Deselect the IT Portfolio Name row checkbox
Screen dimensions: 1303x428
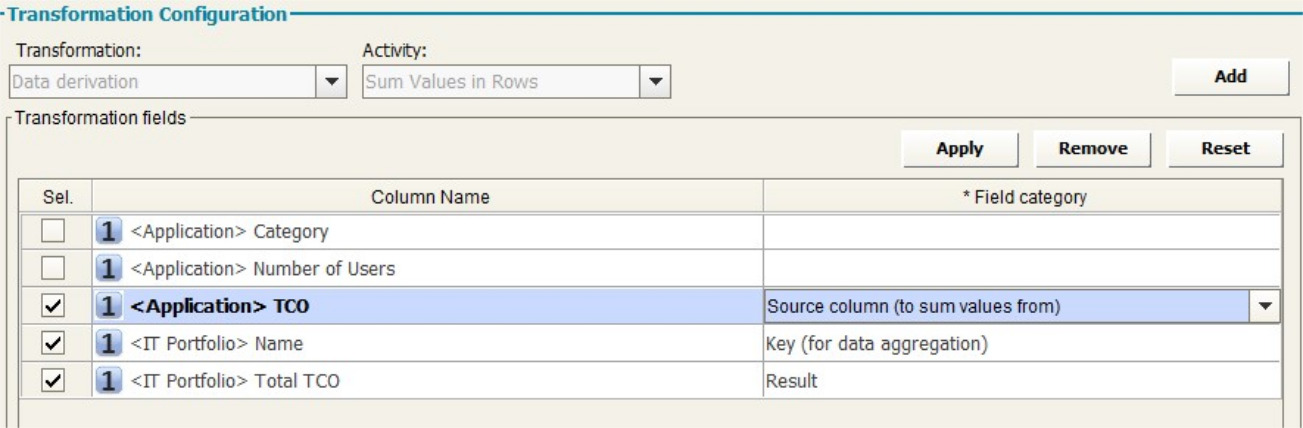point(55,344)
